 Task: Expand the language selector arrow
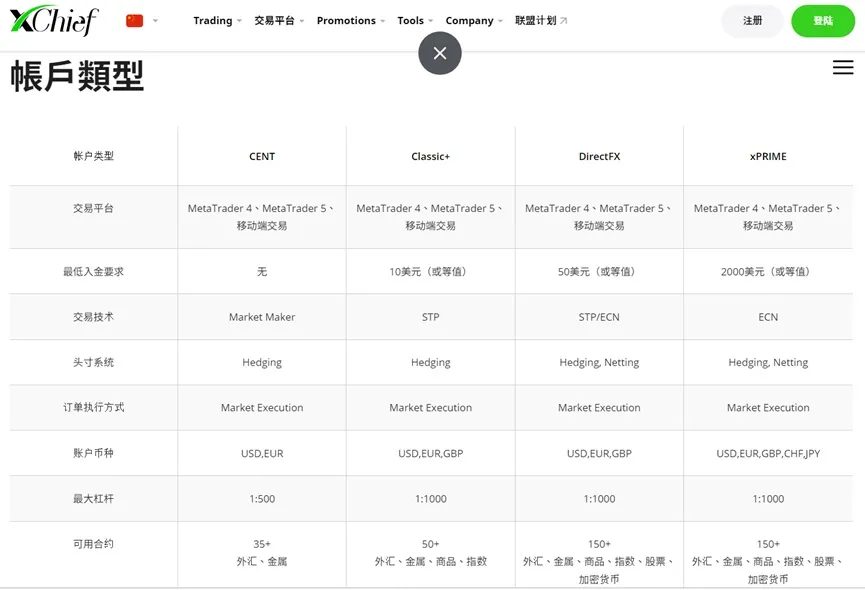pos(156,21)
